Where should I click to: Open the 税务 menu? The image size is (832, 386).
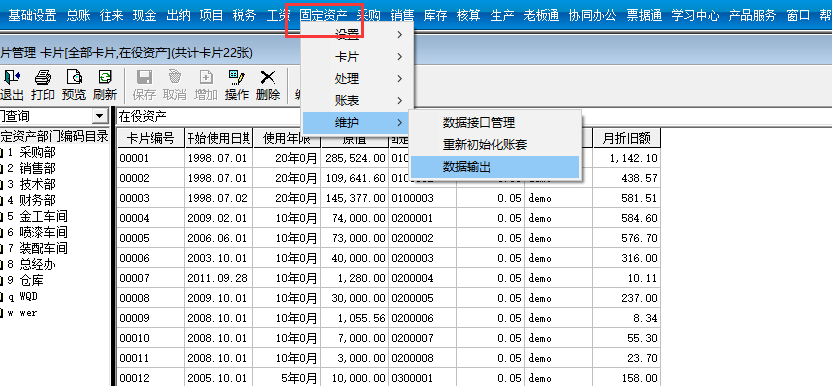[244, 15]
